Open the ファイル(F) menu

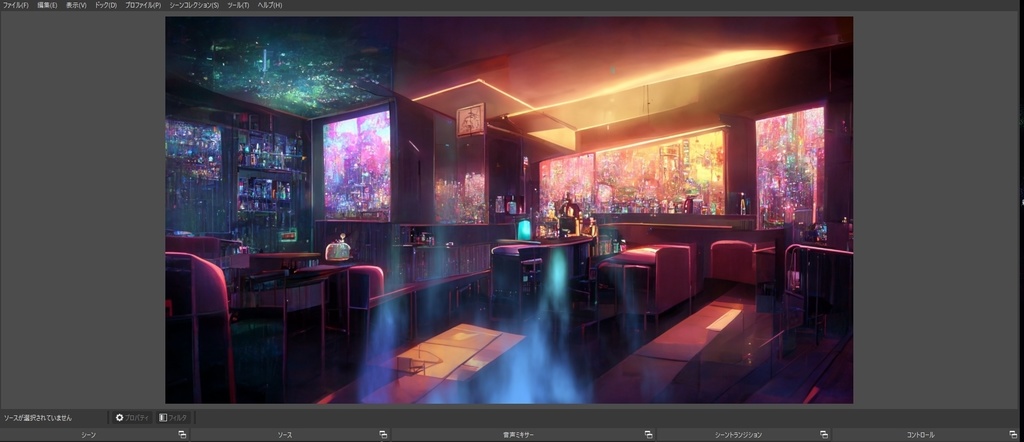[x=16, y=5]
